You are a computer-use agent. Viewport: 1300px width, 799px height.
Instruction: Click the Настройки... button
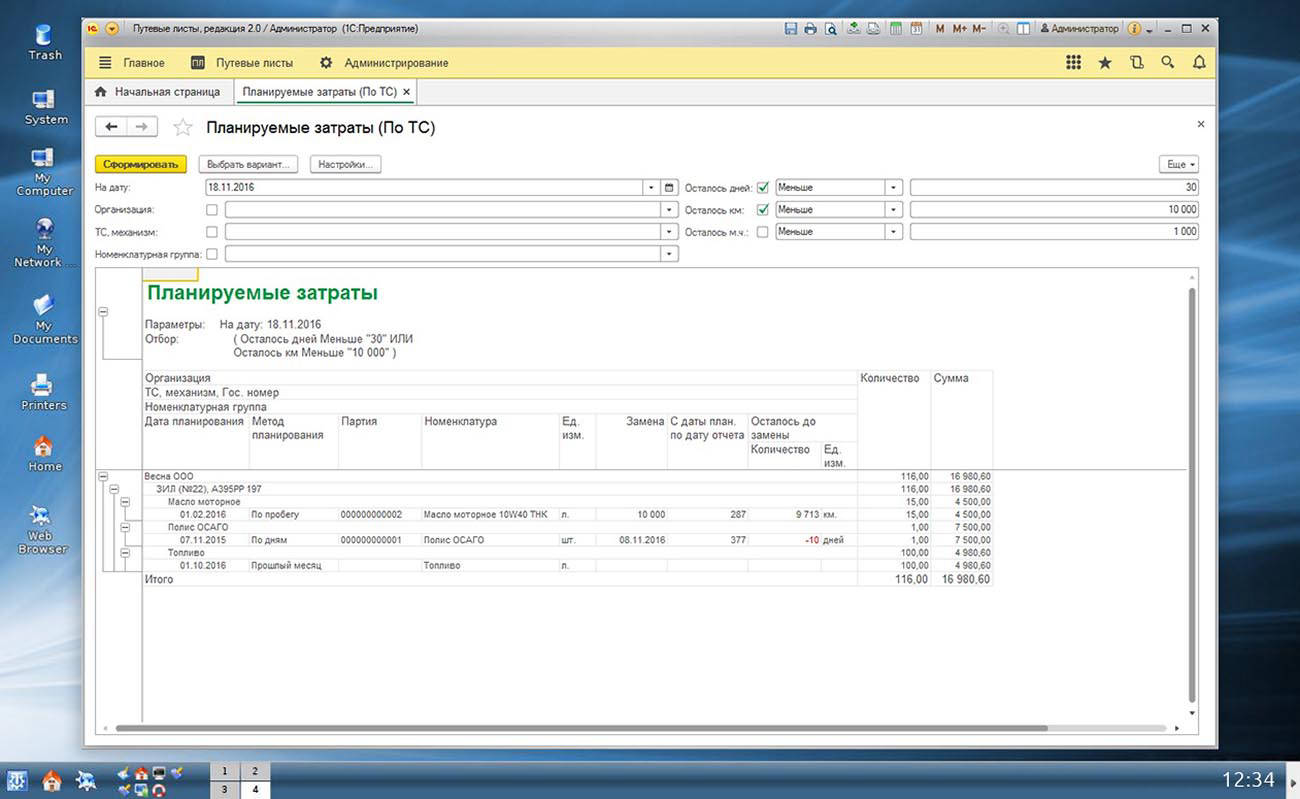(345, 164)
